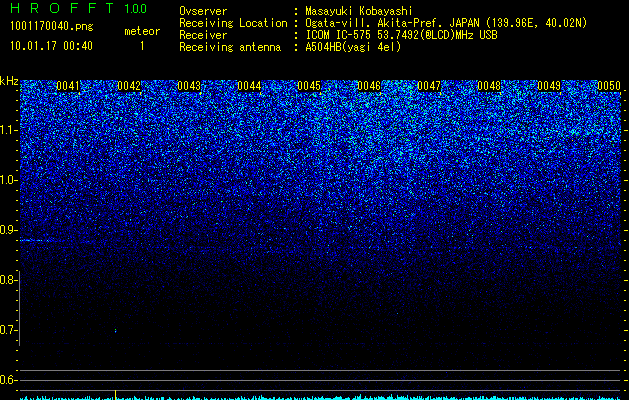Click the Receiver label
629x400 pixels.
click(203, 35)
